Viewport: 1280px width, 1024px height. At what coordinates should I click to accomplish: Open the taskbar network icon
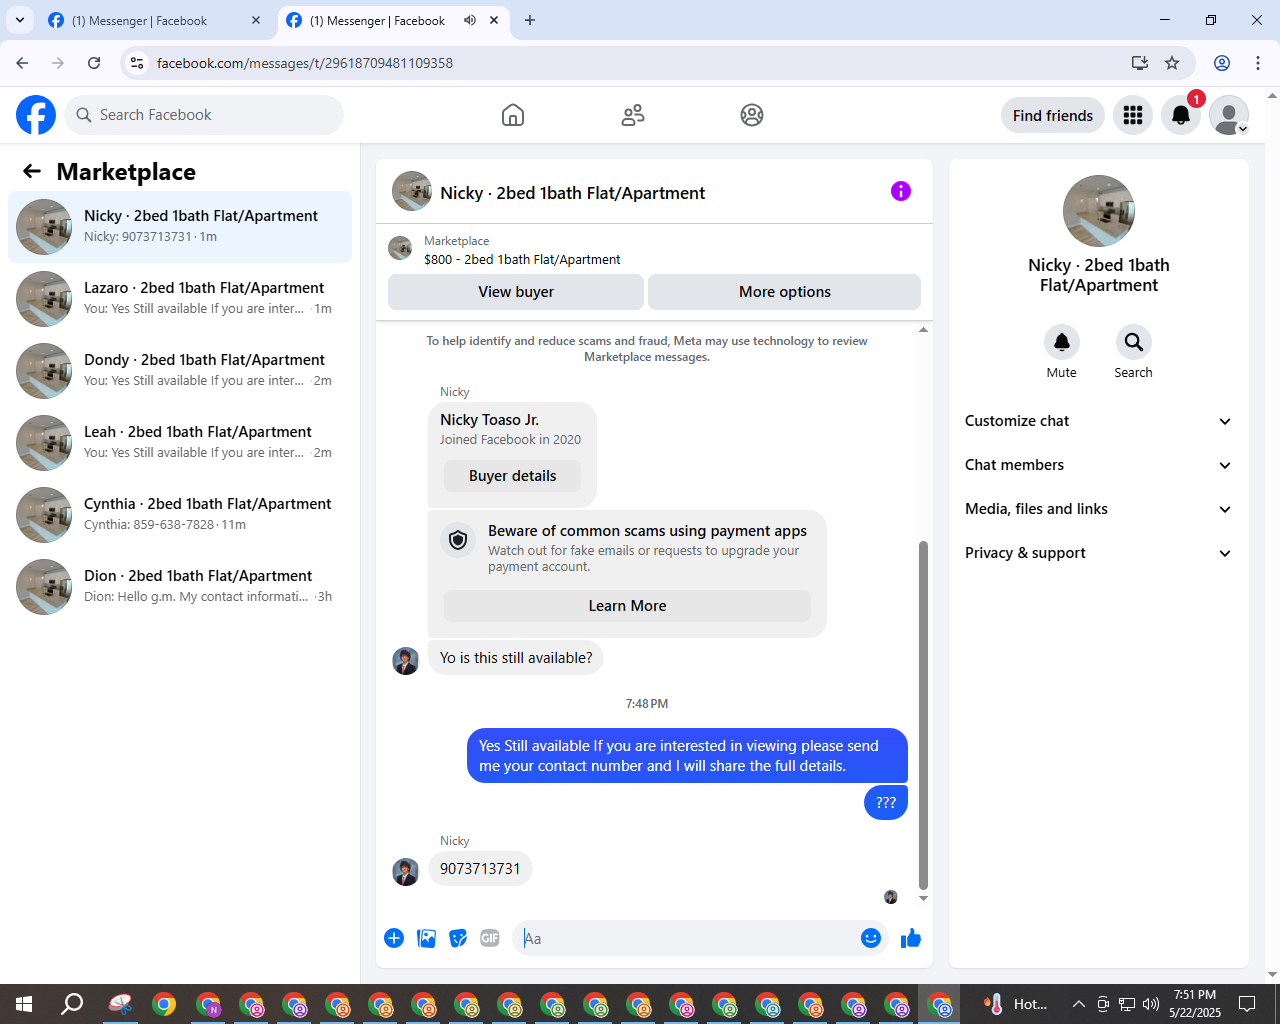click(x=1127, y=1004)
